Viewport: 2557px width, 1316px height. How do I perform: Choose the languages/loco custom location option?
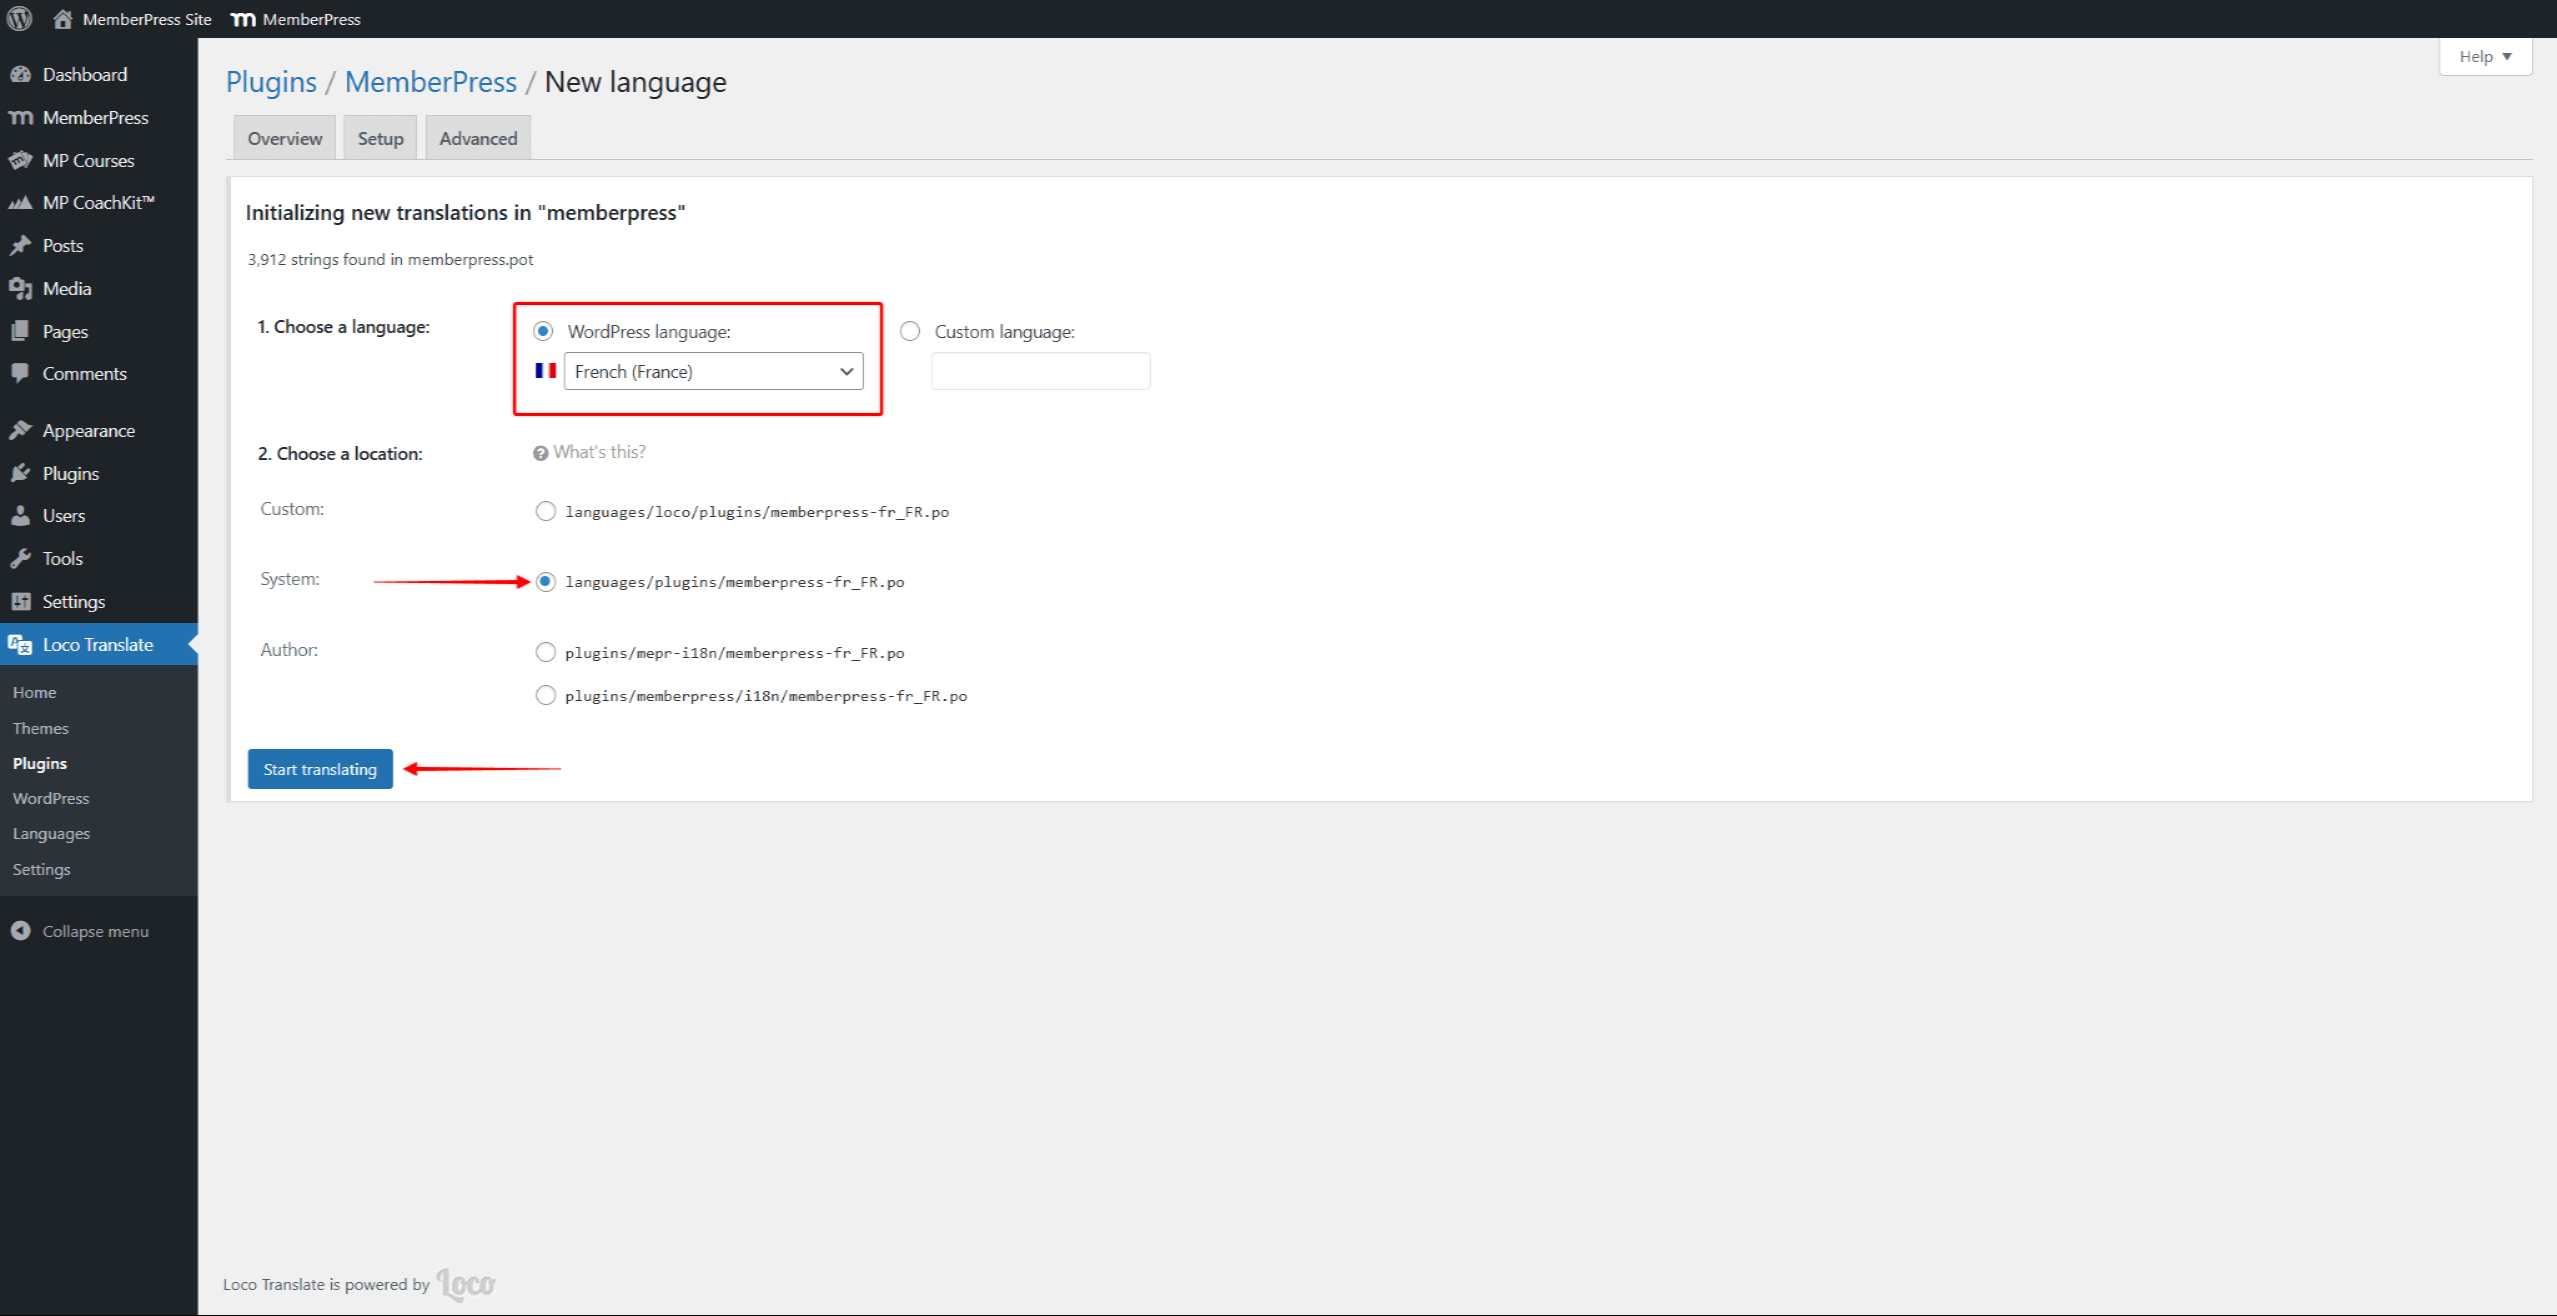click(545, 511)
